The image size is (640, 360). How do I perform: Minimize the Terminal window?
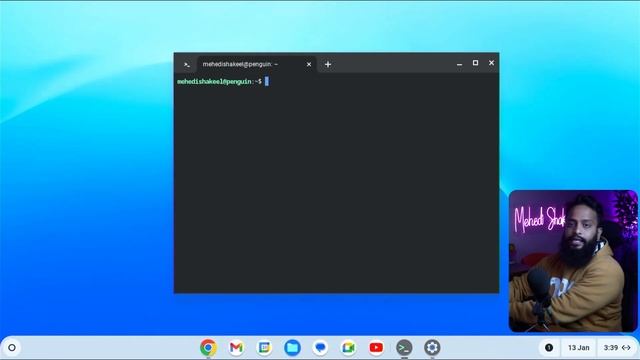460,64
